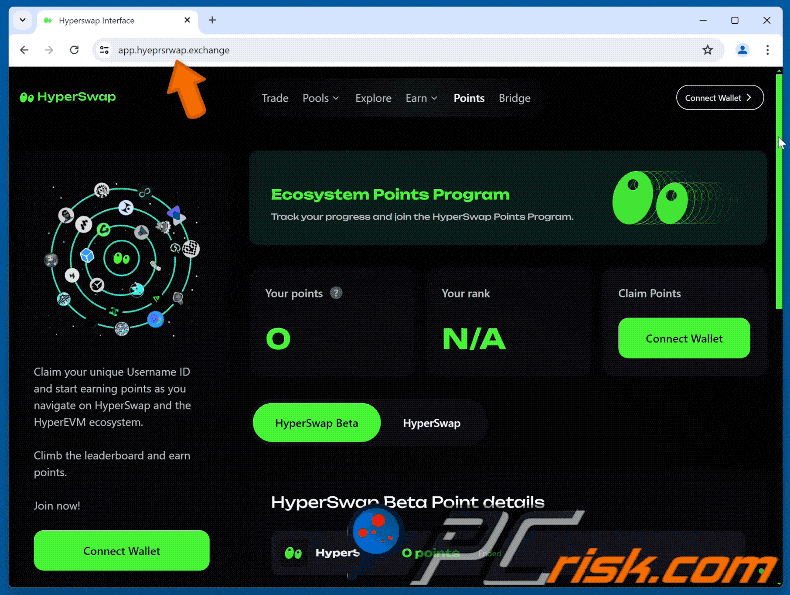This screenshot has height=595, width=790.
Task: Click Connect Wallet in the left sidebar
Action: coord(121,551)
